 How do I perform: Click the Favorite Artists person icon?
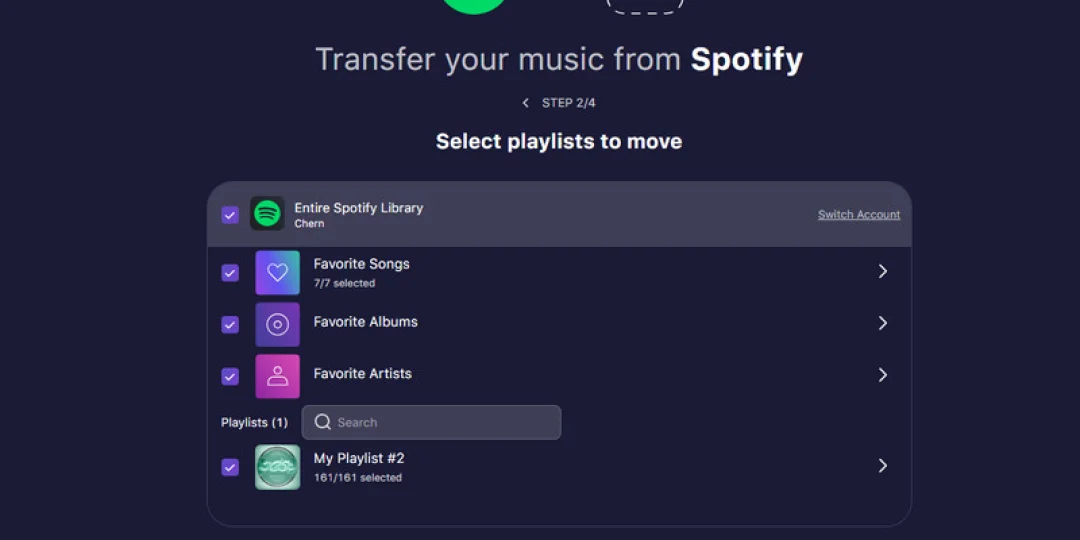tap(277, 376)
